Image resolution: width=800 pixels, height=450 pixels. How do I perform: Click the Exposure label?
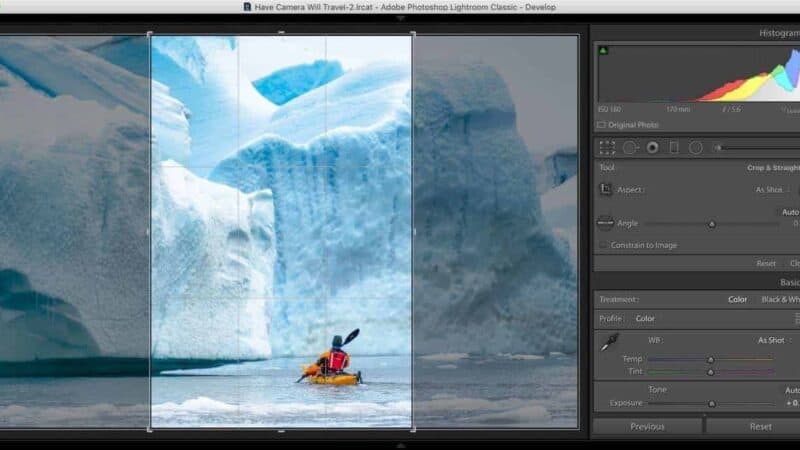(626, 403)
